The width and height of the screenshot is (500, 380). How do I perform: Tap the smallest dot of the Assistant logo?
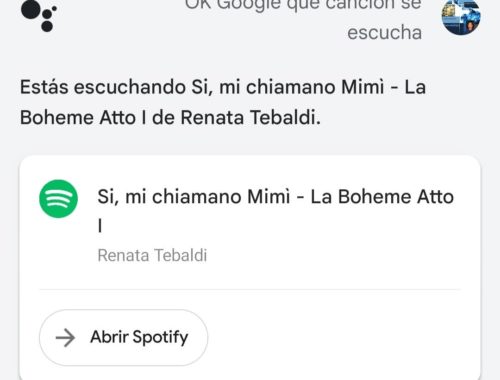click(54, 8)
